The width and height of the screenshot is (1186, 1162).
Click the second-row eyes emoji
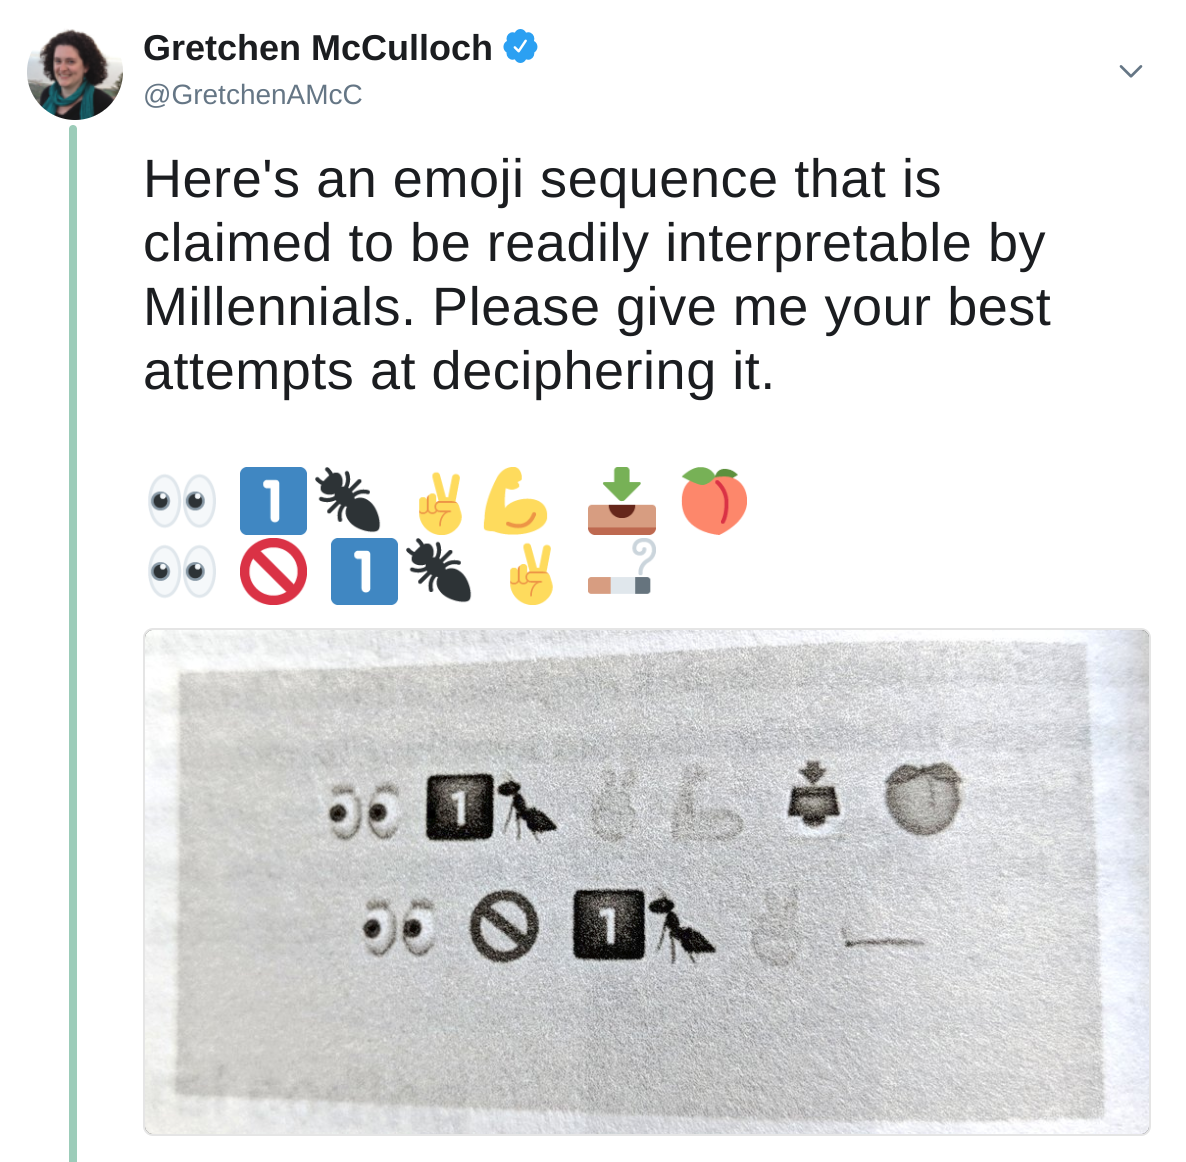182,572
